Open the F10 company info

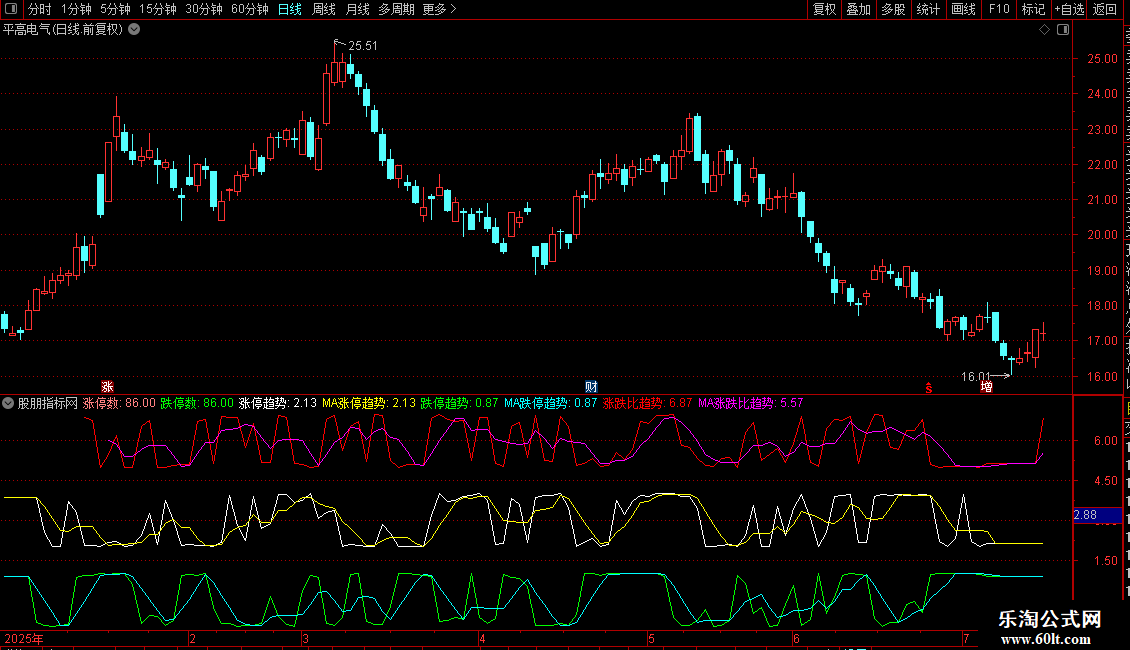[x=999, y=9]
